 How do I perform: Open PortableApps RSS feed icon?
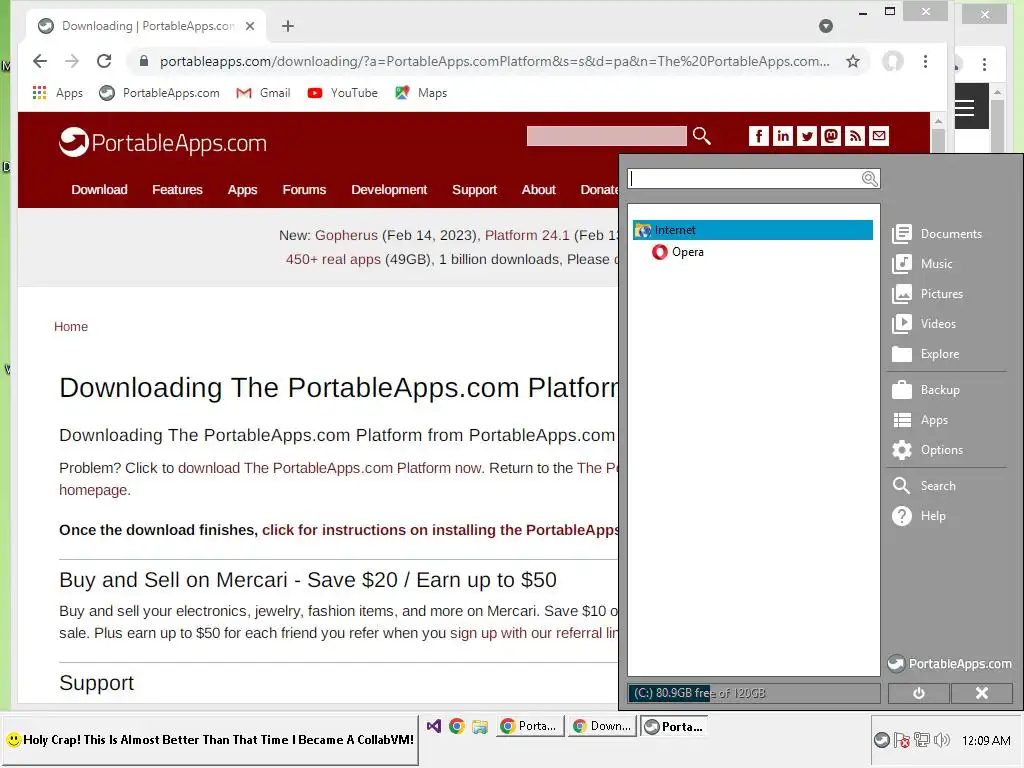(x=855, y=136)
